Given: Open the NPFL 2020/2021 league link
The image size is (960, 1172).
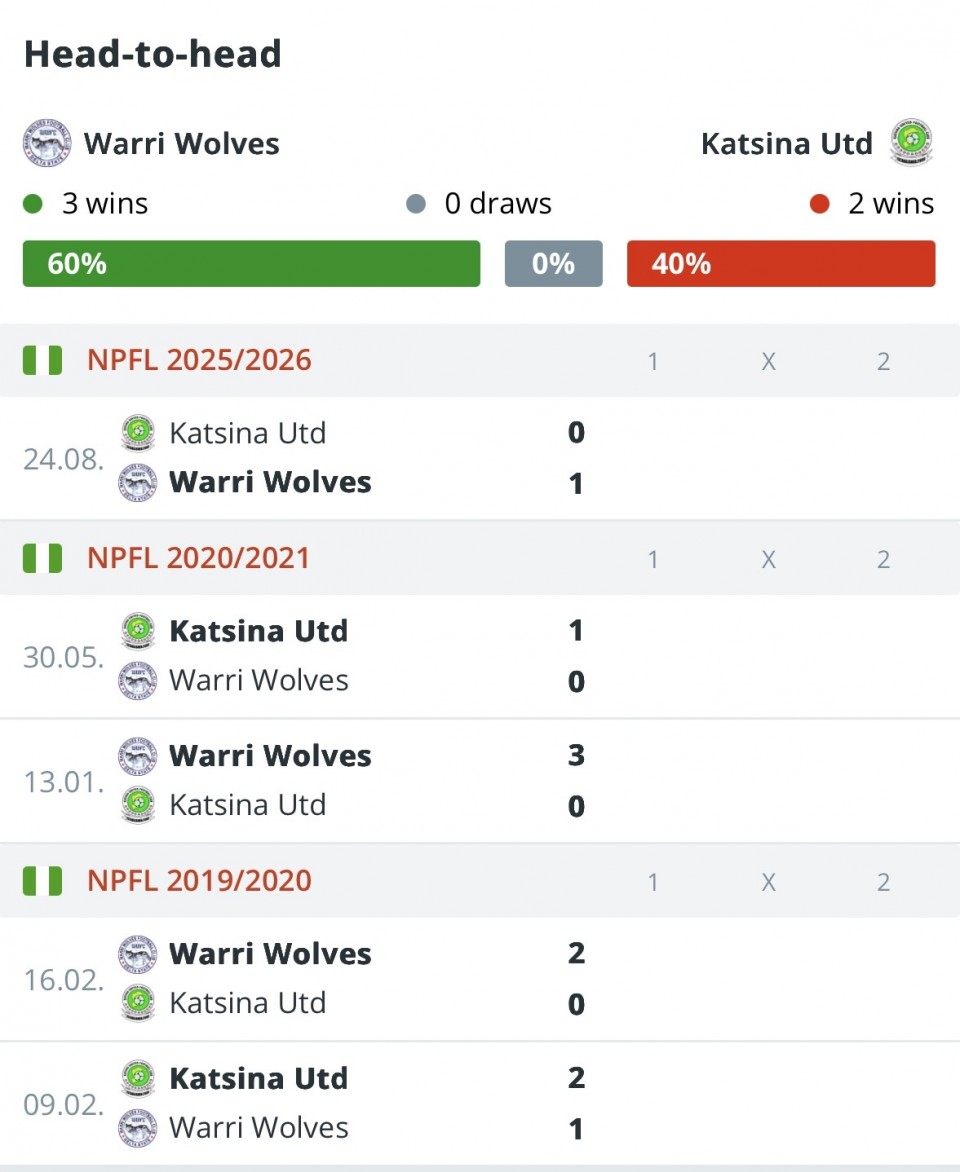Looking at the screenshot, I should tap(199, 558).
